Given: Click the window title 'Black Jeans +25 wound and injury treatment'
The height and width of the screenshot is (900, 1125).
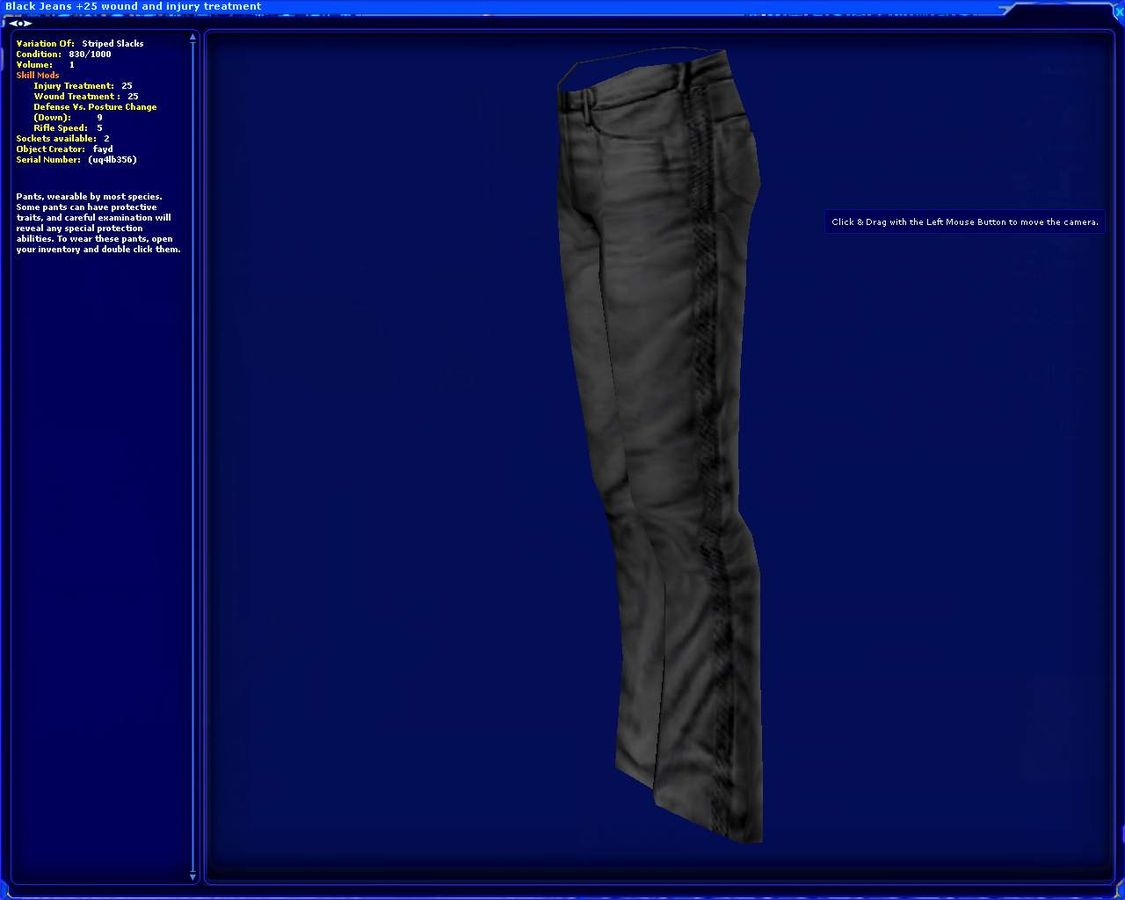Looking at the screenshot, I should coord(133,7).
